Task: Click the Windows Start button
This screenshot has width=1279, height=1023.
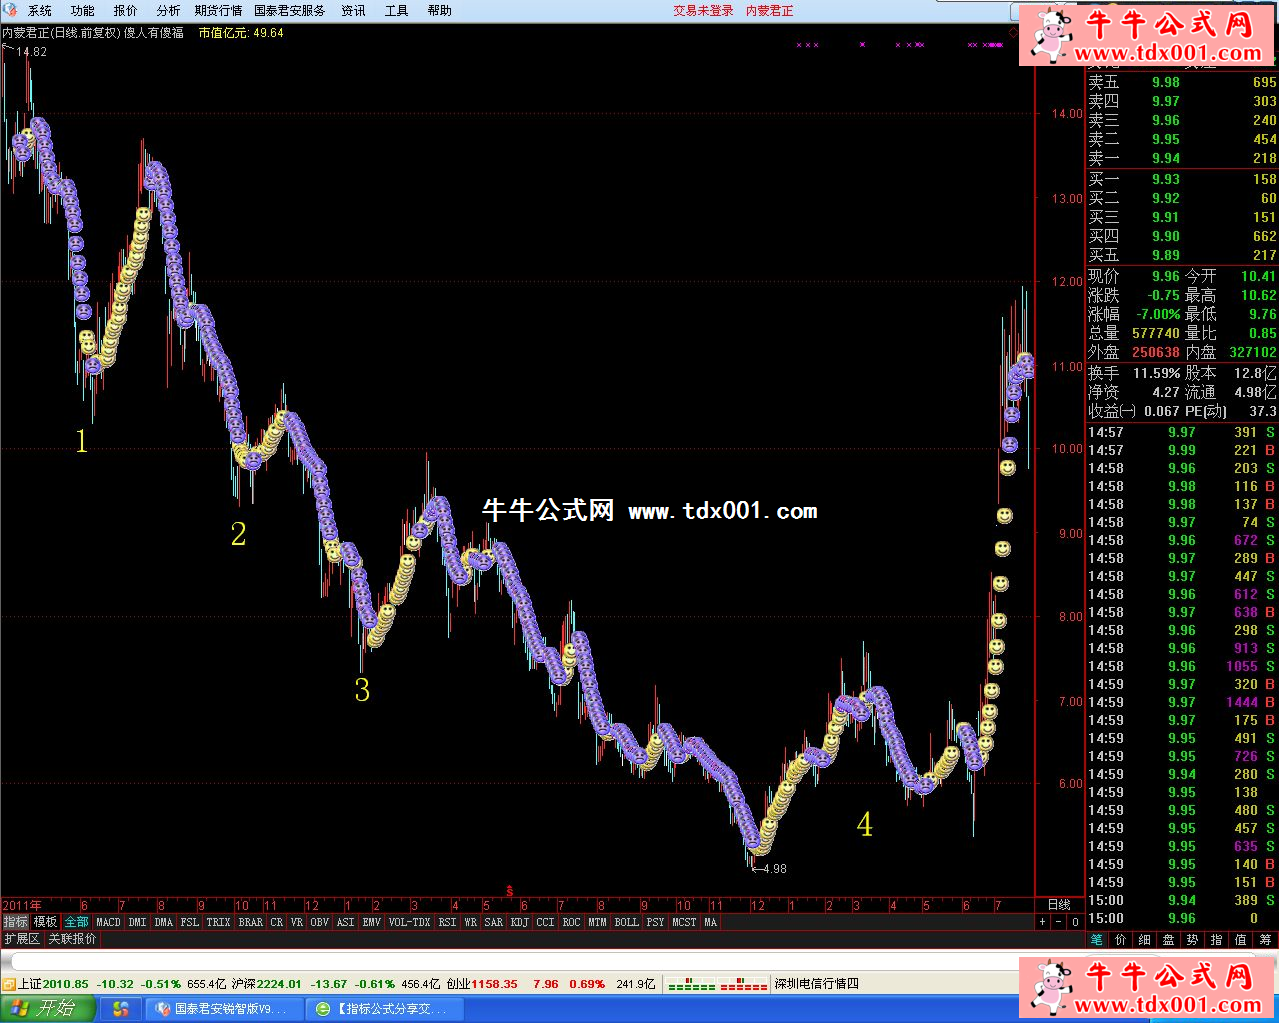Action: [x=47, y=1008]
